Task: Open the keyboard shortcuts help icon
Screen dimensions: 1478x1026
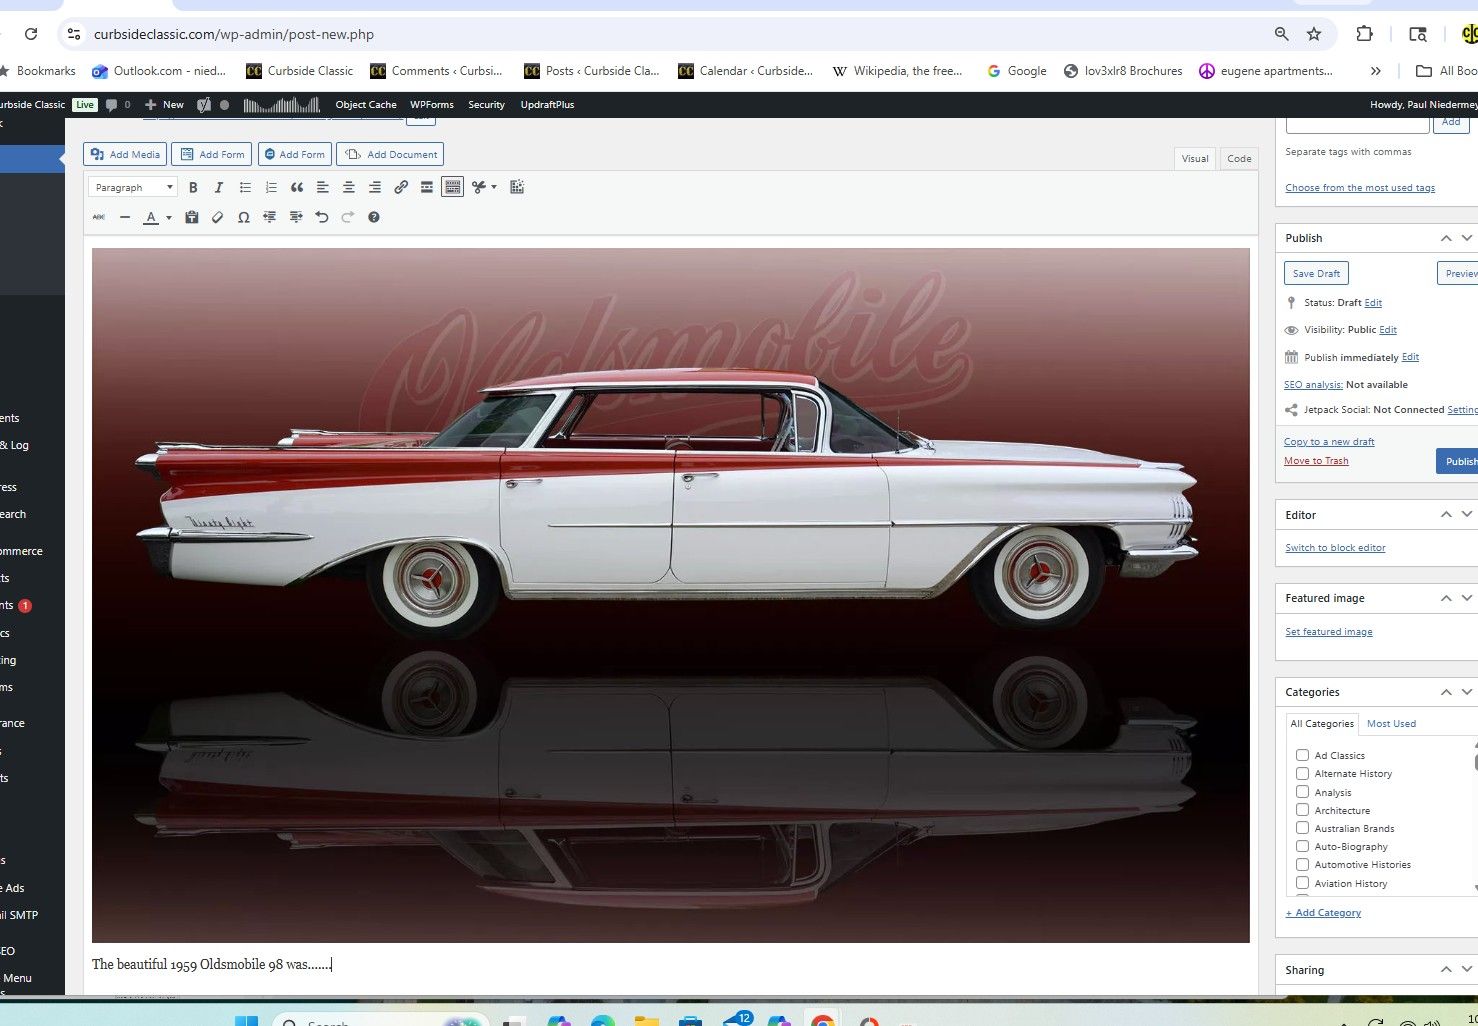Action: pos(374,217)
